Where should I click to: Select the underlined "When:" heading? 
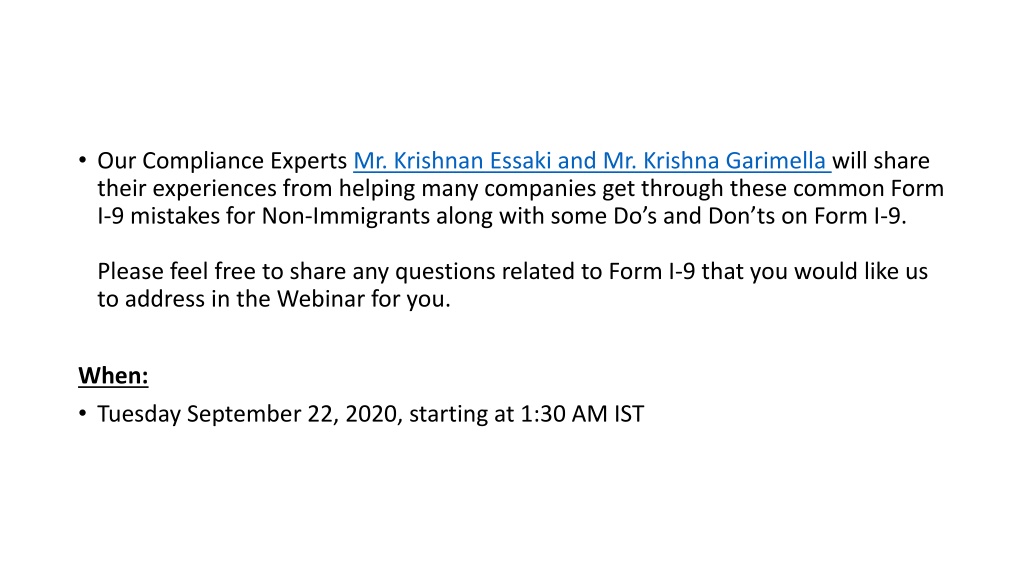pos(113,376)
